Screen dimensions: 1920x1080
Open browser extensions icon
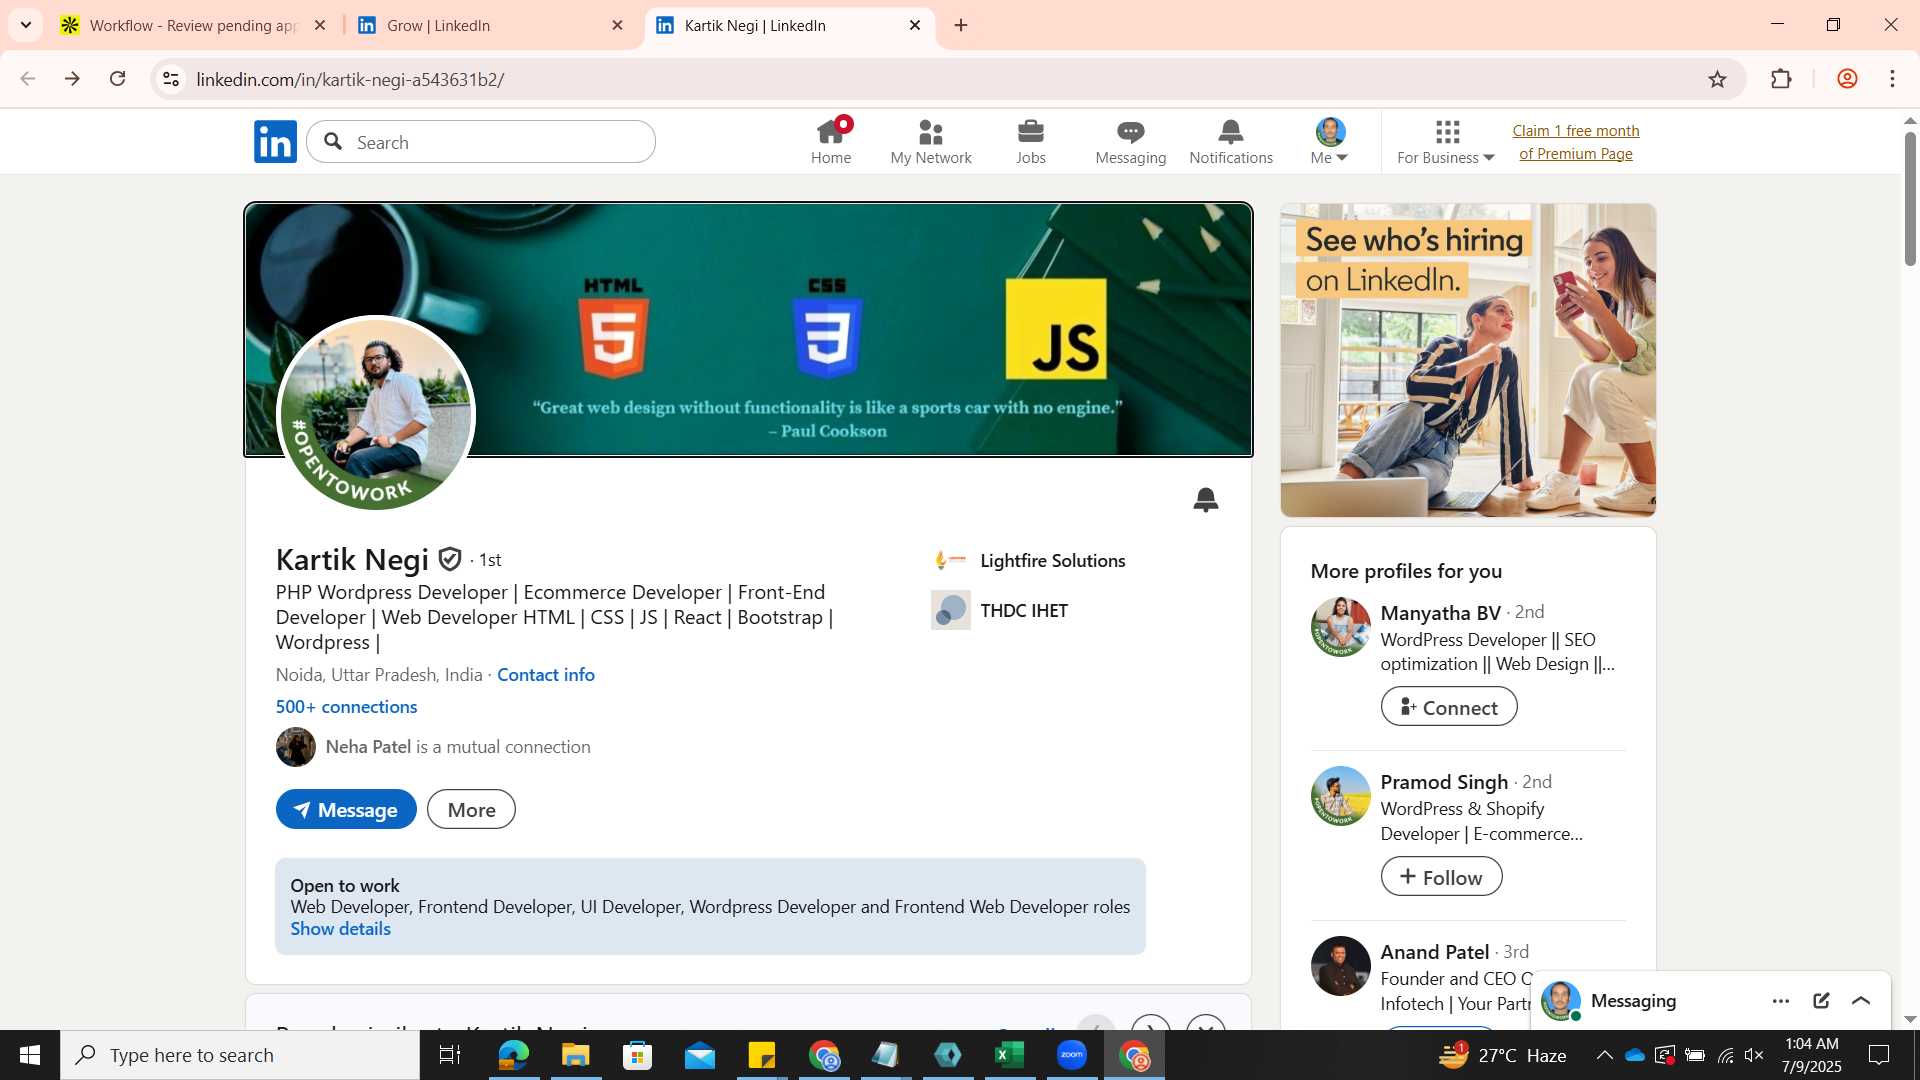pos(1781,79)
